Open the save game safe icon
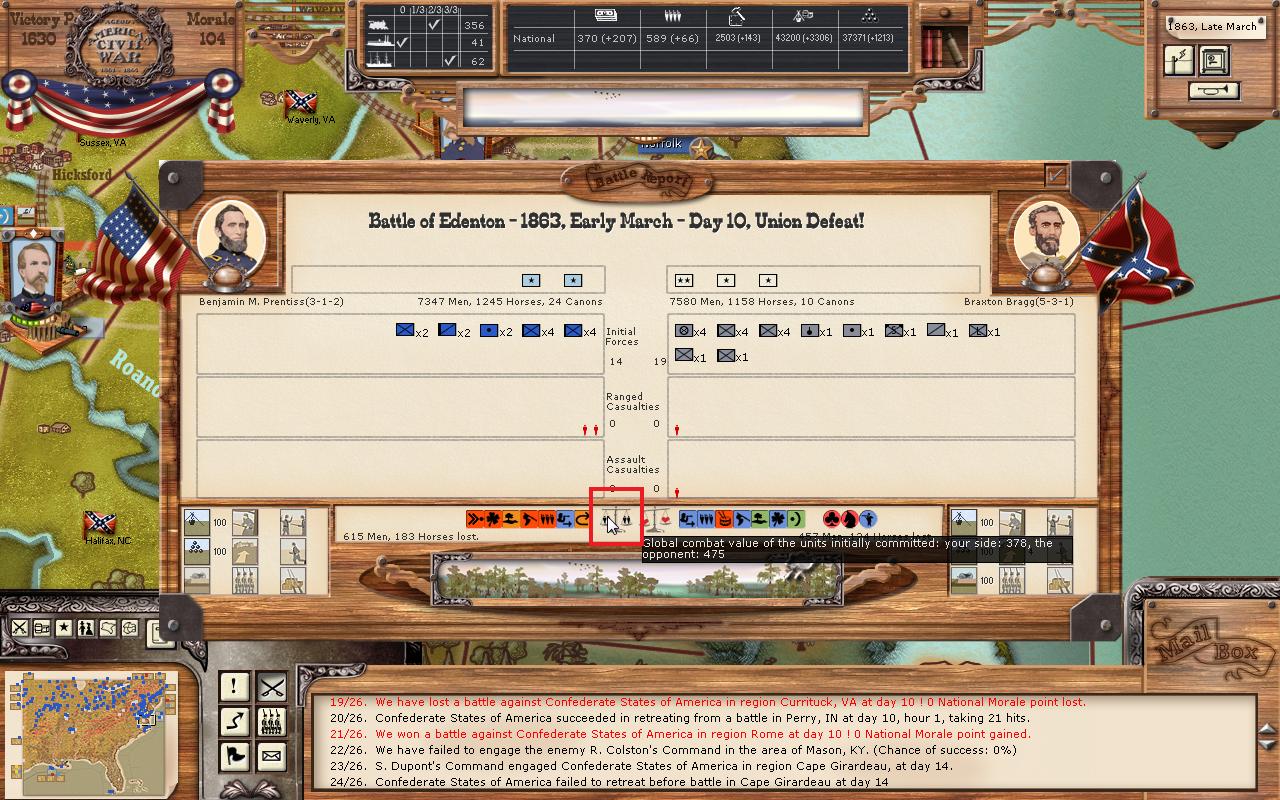Screen dimensions: 1280x800 point(1214,61)
